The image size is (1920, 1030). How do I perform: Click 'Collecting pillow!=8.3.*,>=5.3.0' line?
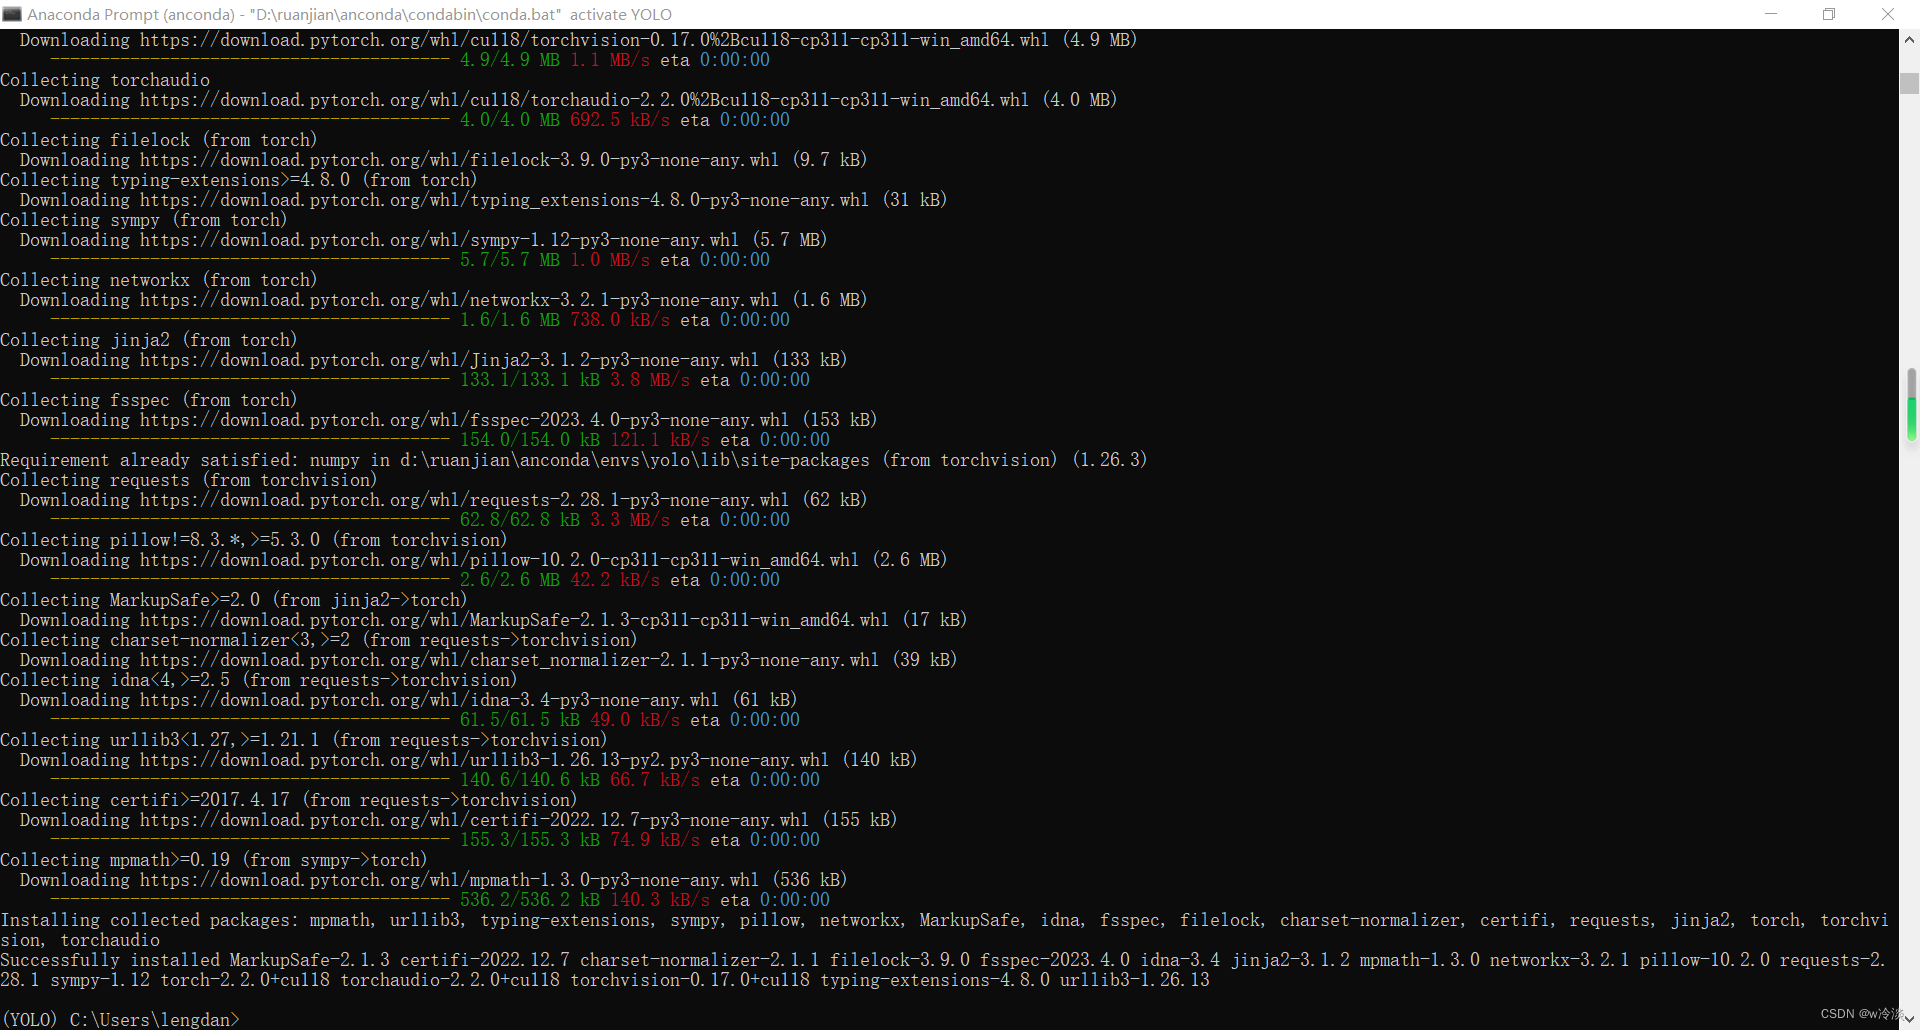pyautogui.click(x=254, y=540)
